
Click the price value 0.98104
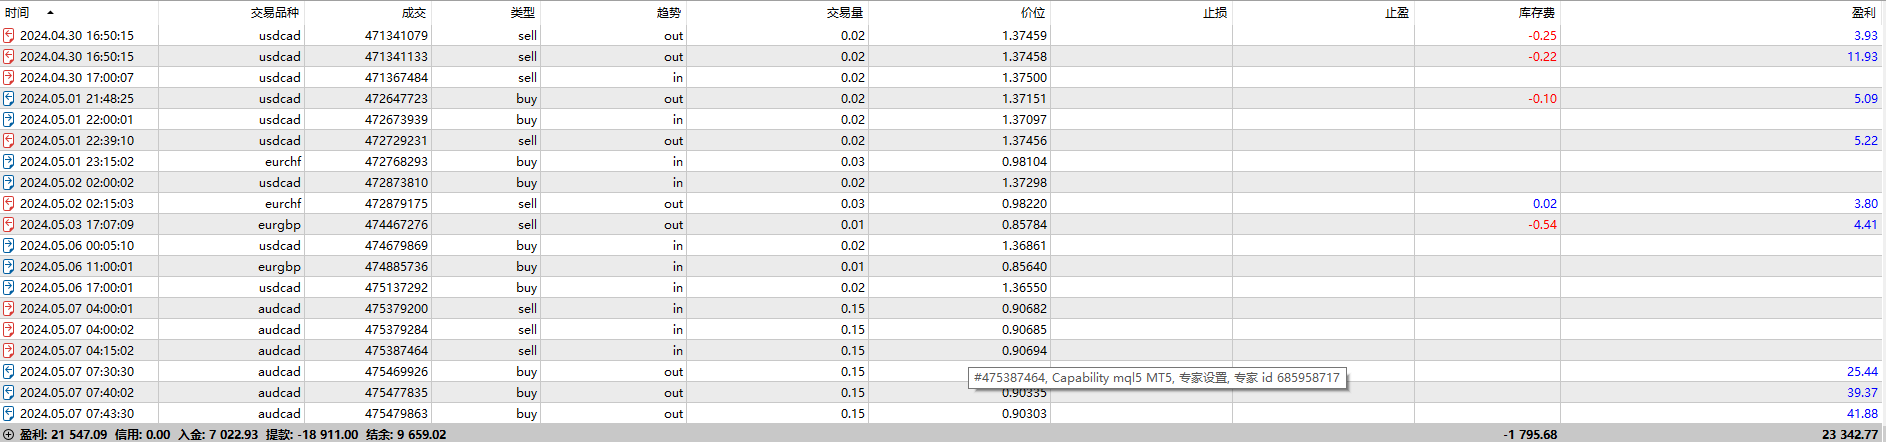pyautogui.click(x=1024, y=161)
